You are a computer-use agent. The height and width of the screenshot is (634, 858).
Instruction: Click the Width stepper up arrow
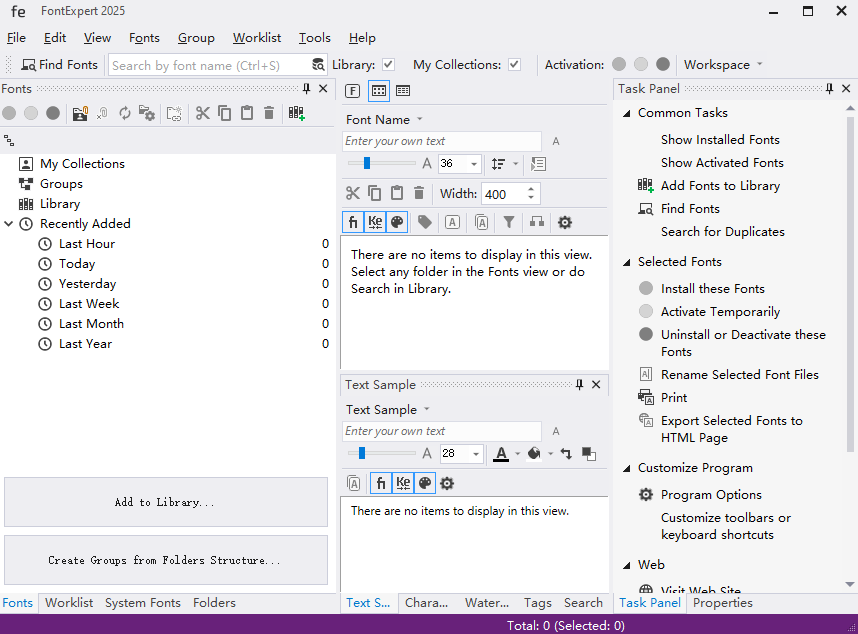tap(531, 189)
